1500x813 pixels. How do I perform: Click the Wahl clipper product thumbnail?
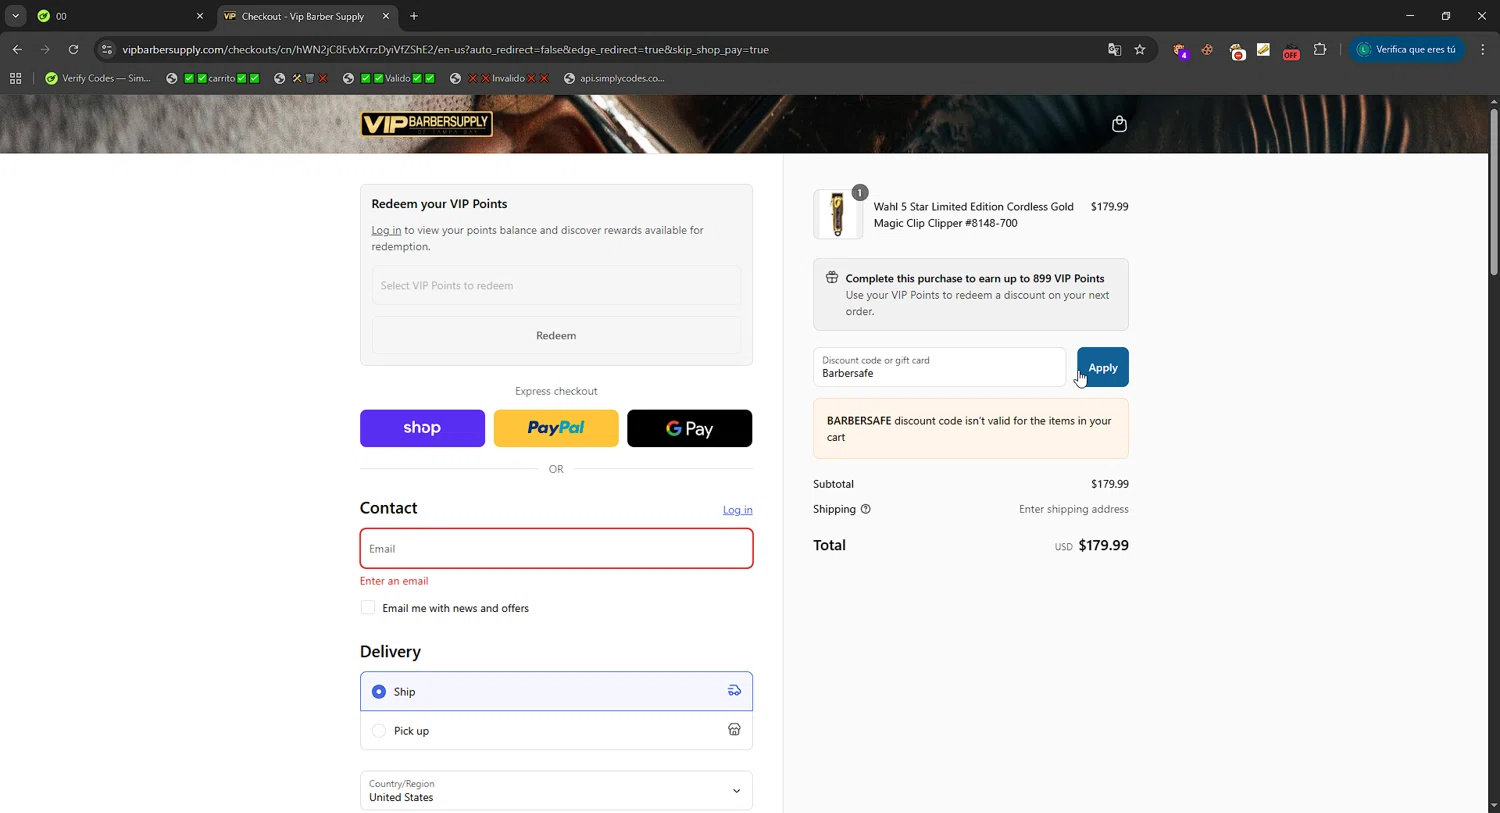[x=838, y=214]
